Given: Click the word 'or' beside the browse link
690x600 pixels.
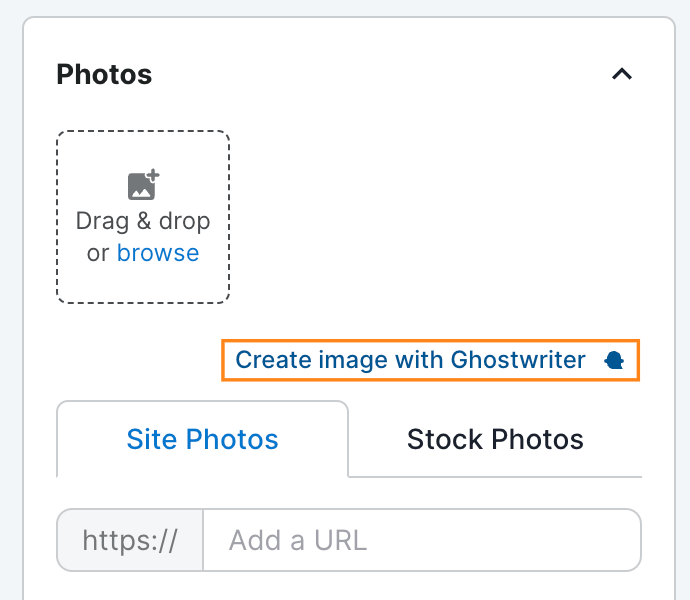Looking at the screenshot, I should click(x=98, y=253).
